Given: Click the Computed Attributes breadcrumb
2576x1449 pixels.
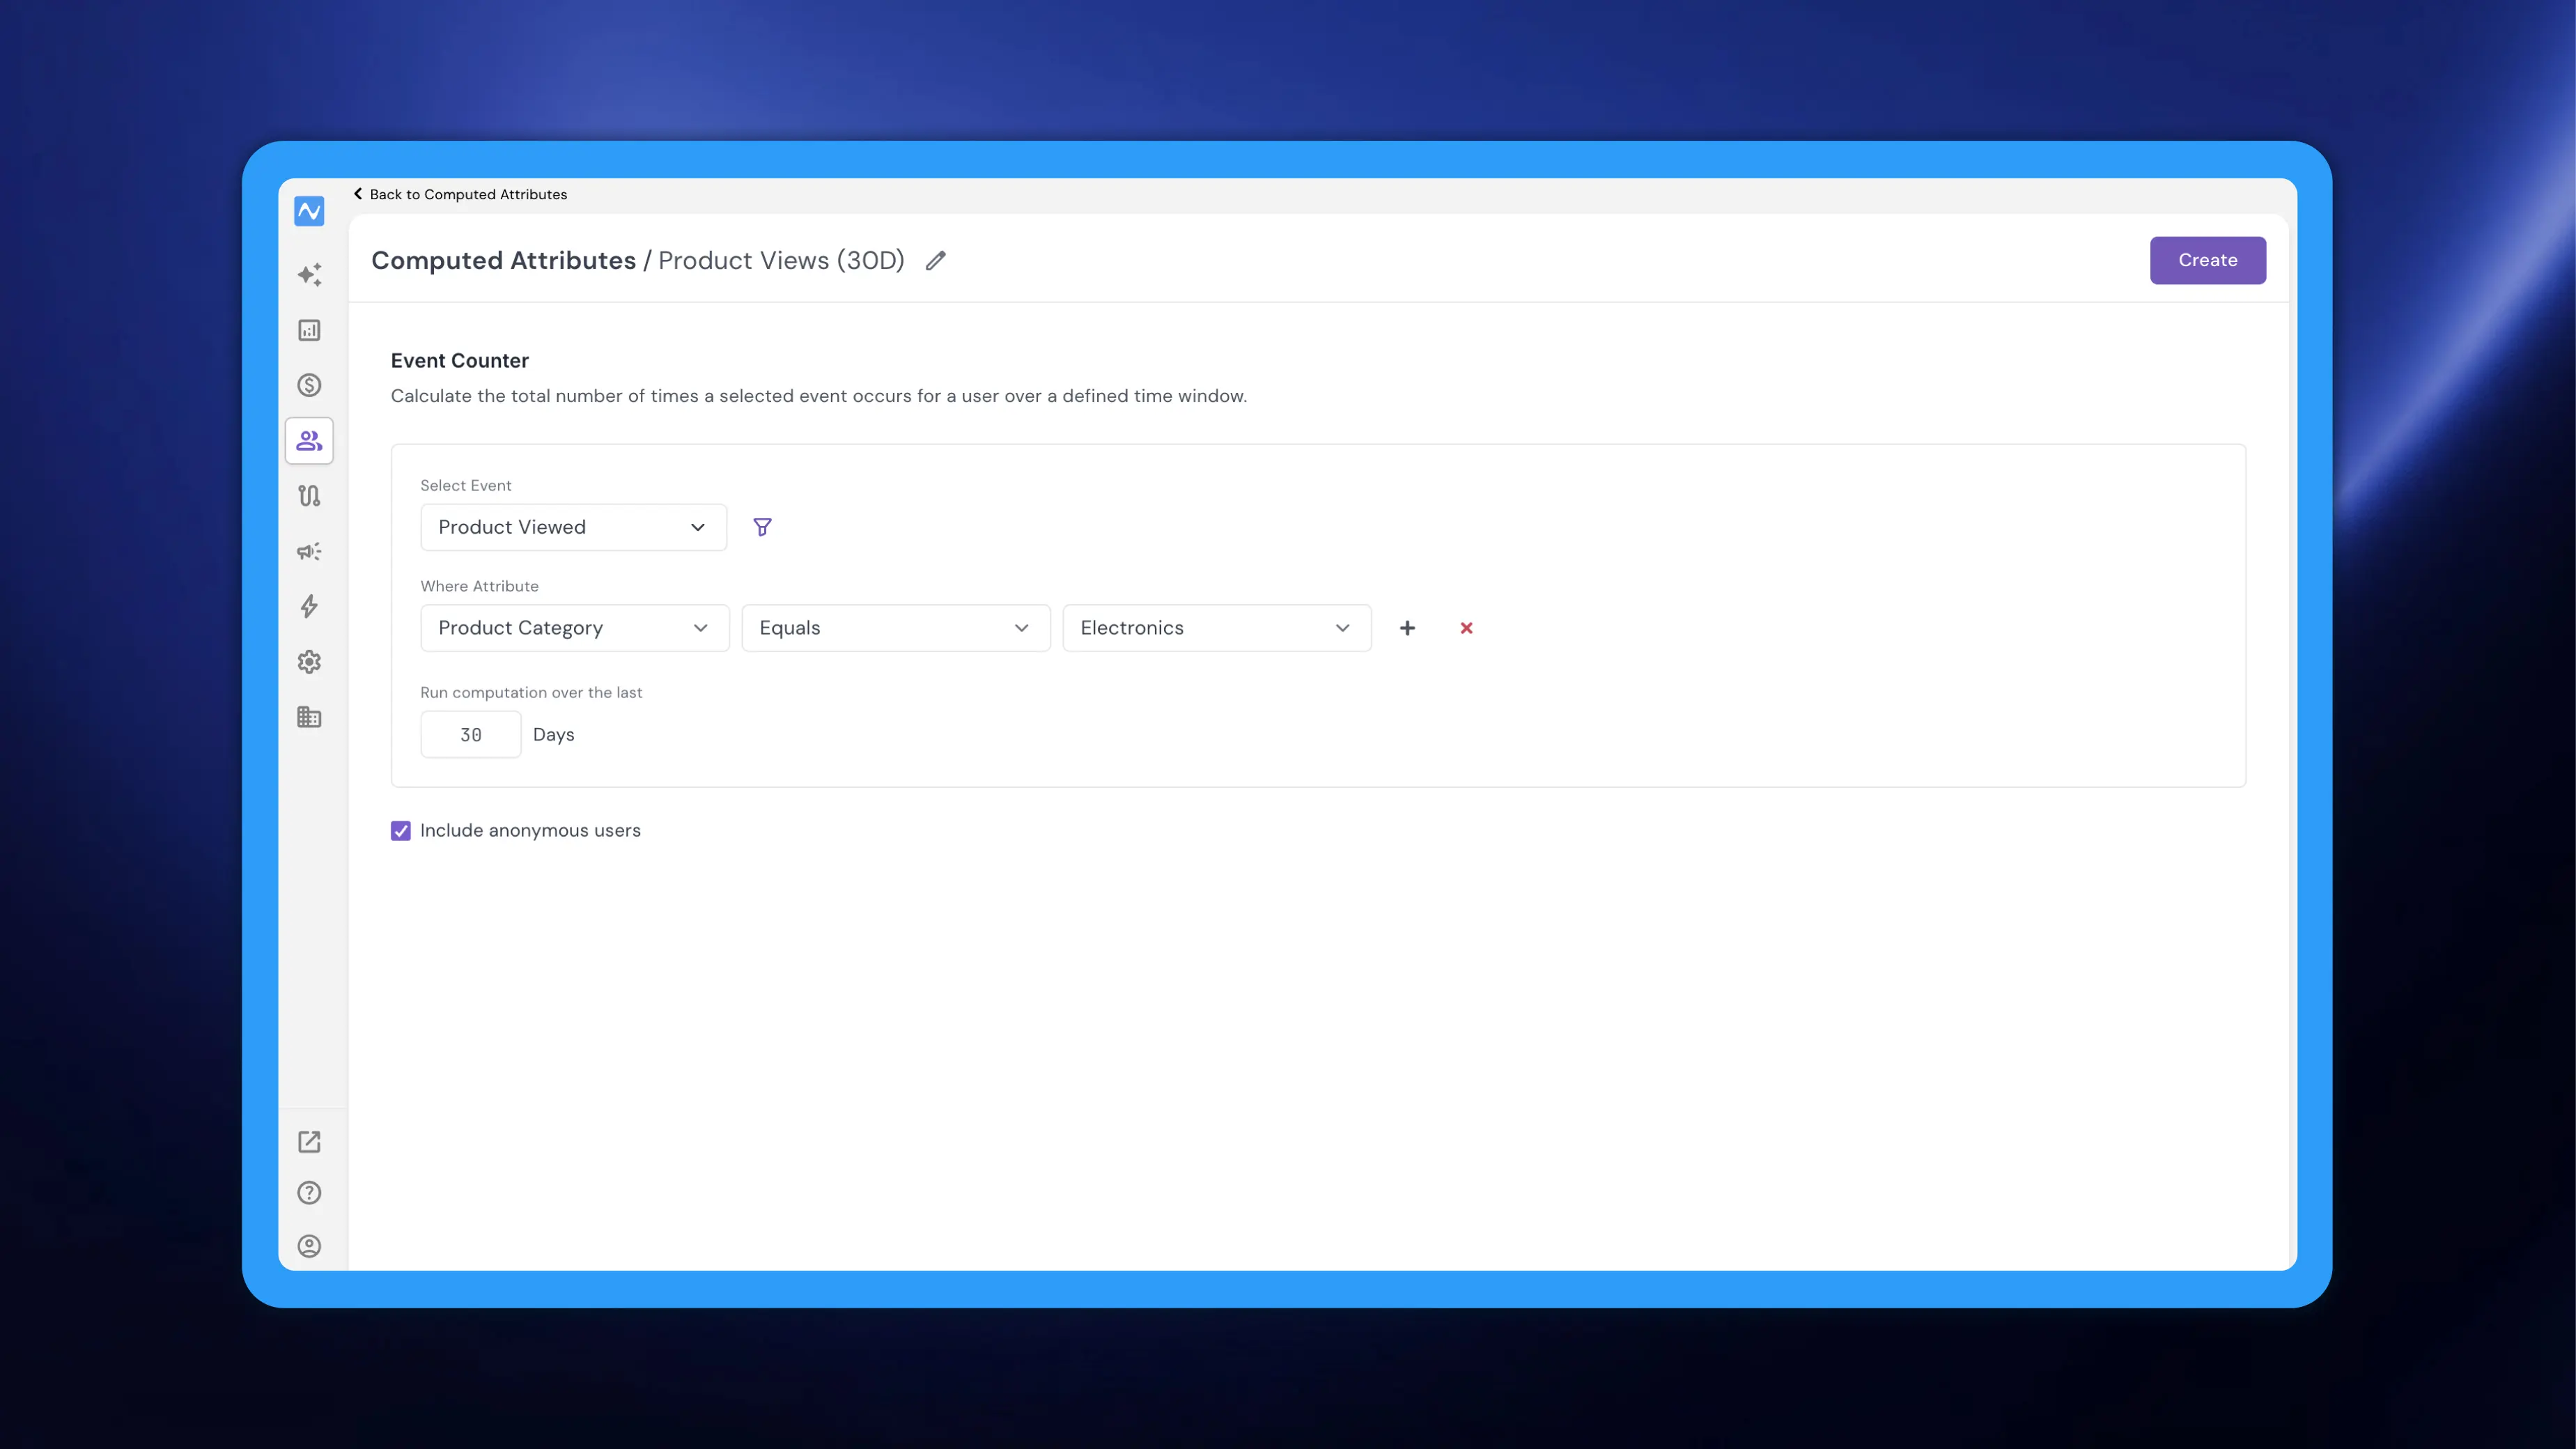Looking at the screenshot, I should click(503, 260).
